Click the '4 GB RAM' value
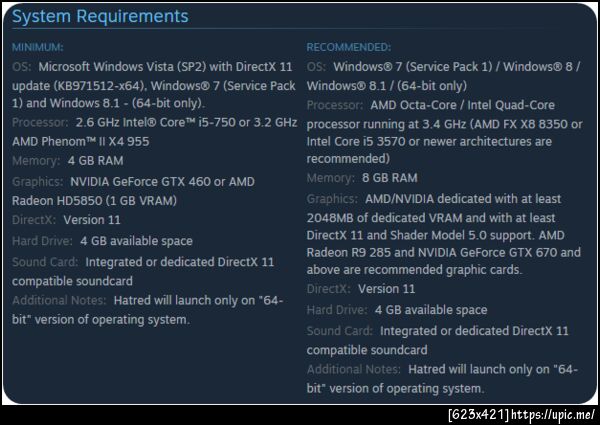The height and width of the screenshot is (425, 600). tap(96, 161)
